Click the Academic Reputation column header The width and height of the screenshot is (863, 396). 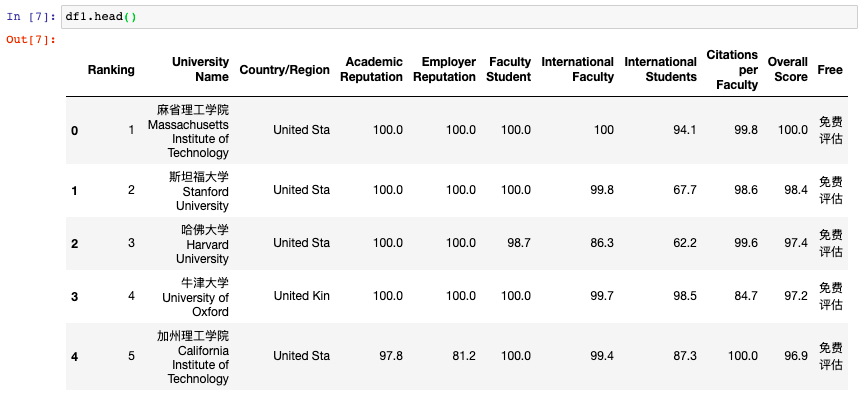(x=372, y=69)
